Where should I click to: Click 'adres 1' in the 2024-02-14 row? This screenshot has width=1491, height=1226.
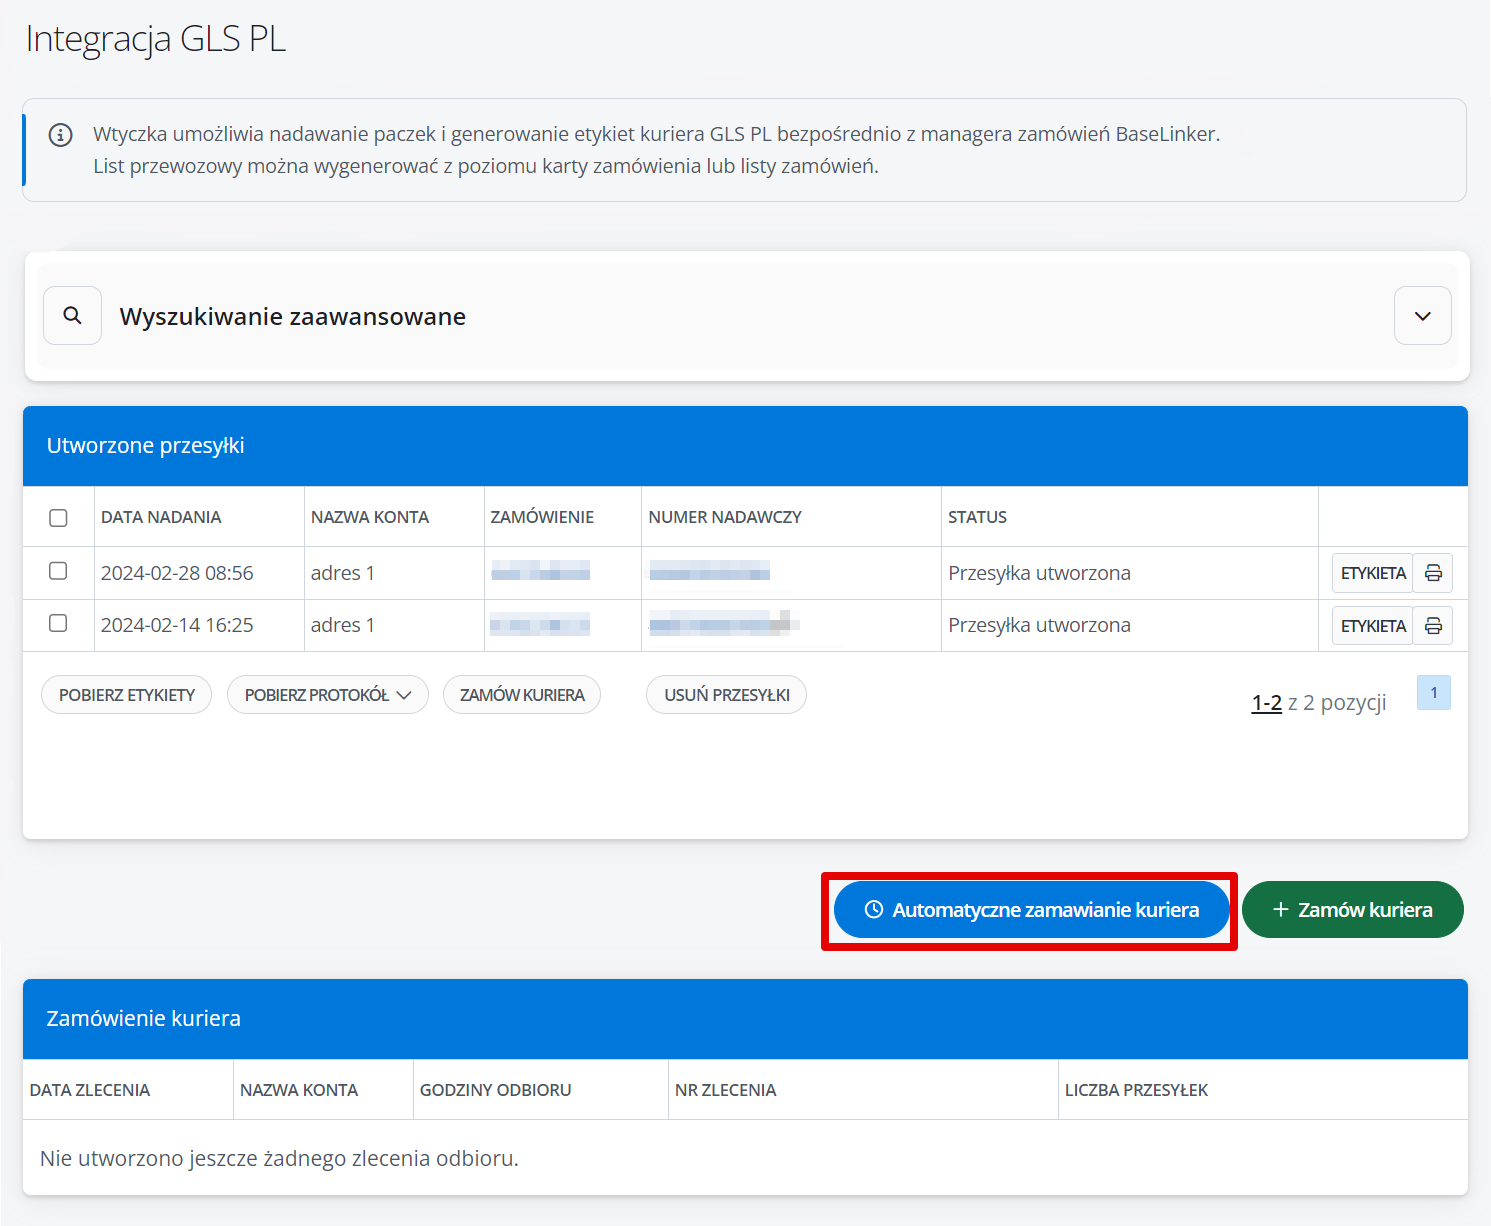343,625
